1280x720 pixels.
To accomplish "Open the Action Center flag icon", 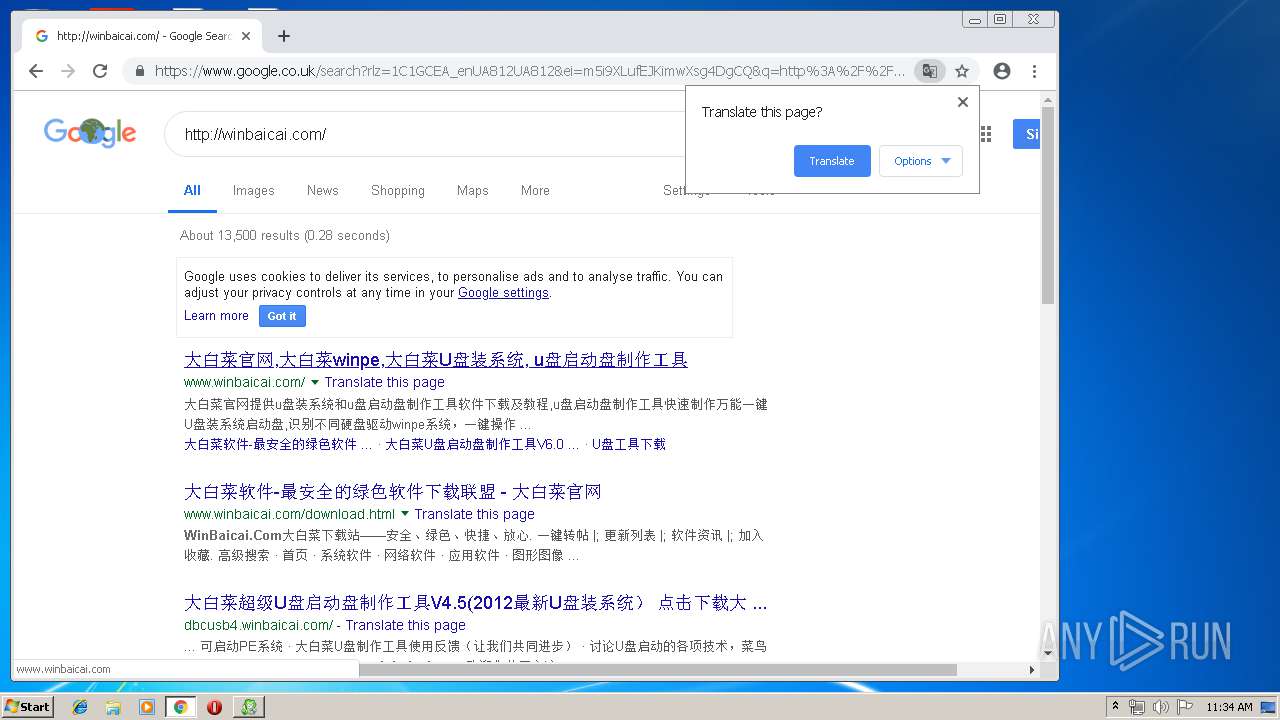I will point(1185,707).
